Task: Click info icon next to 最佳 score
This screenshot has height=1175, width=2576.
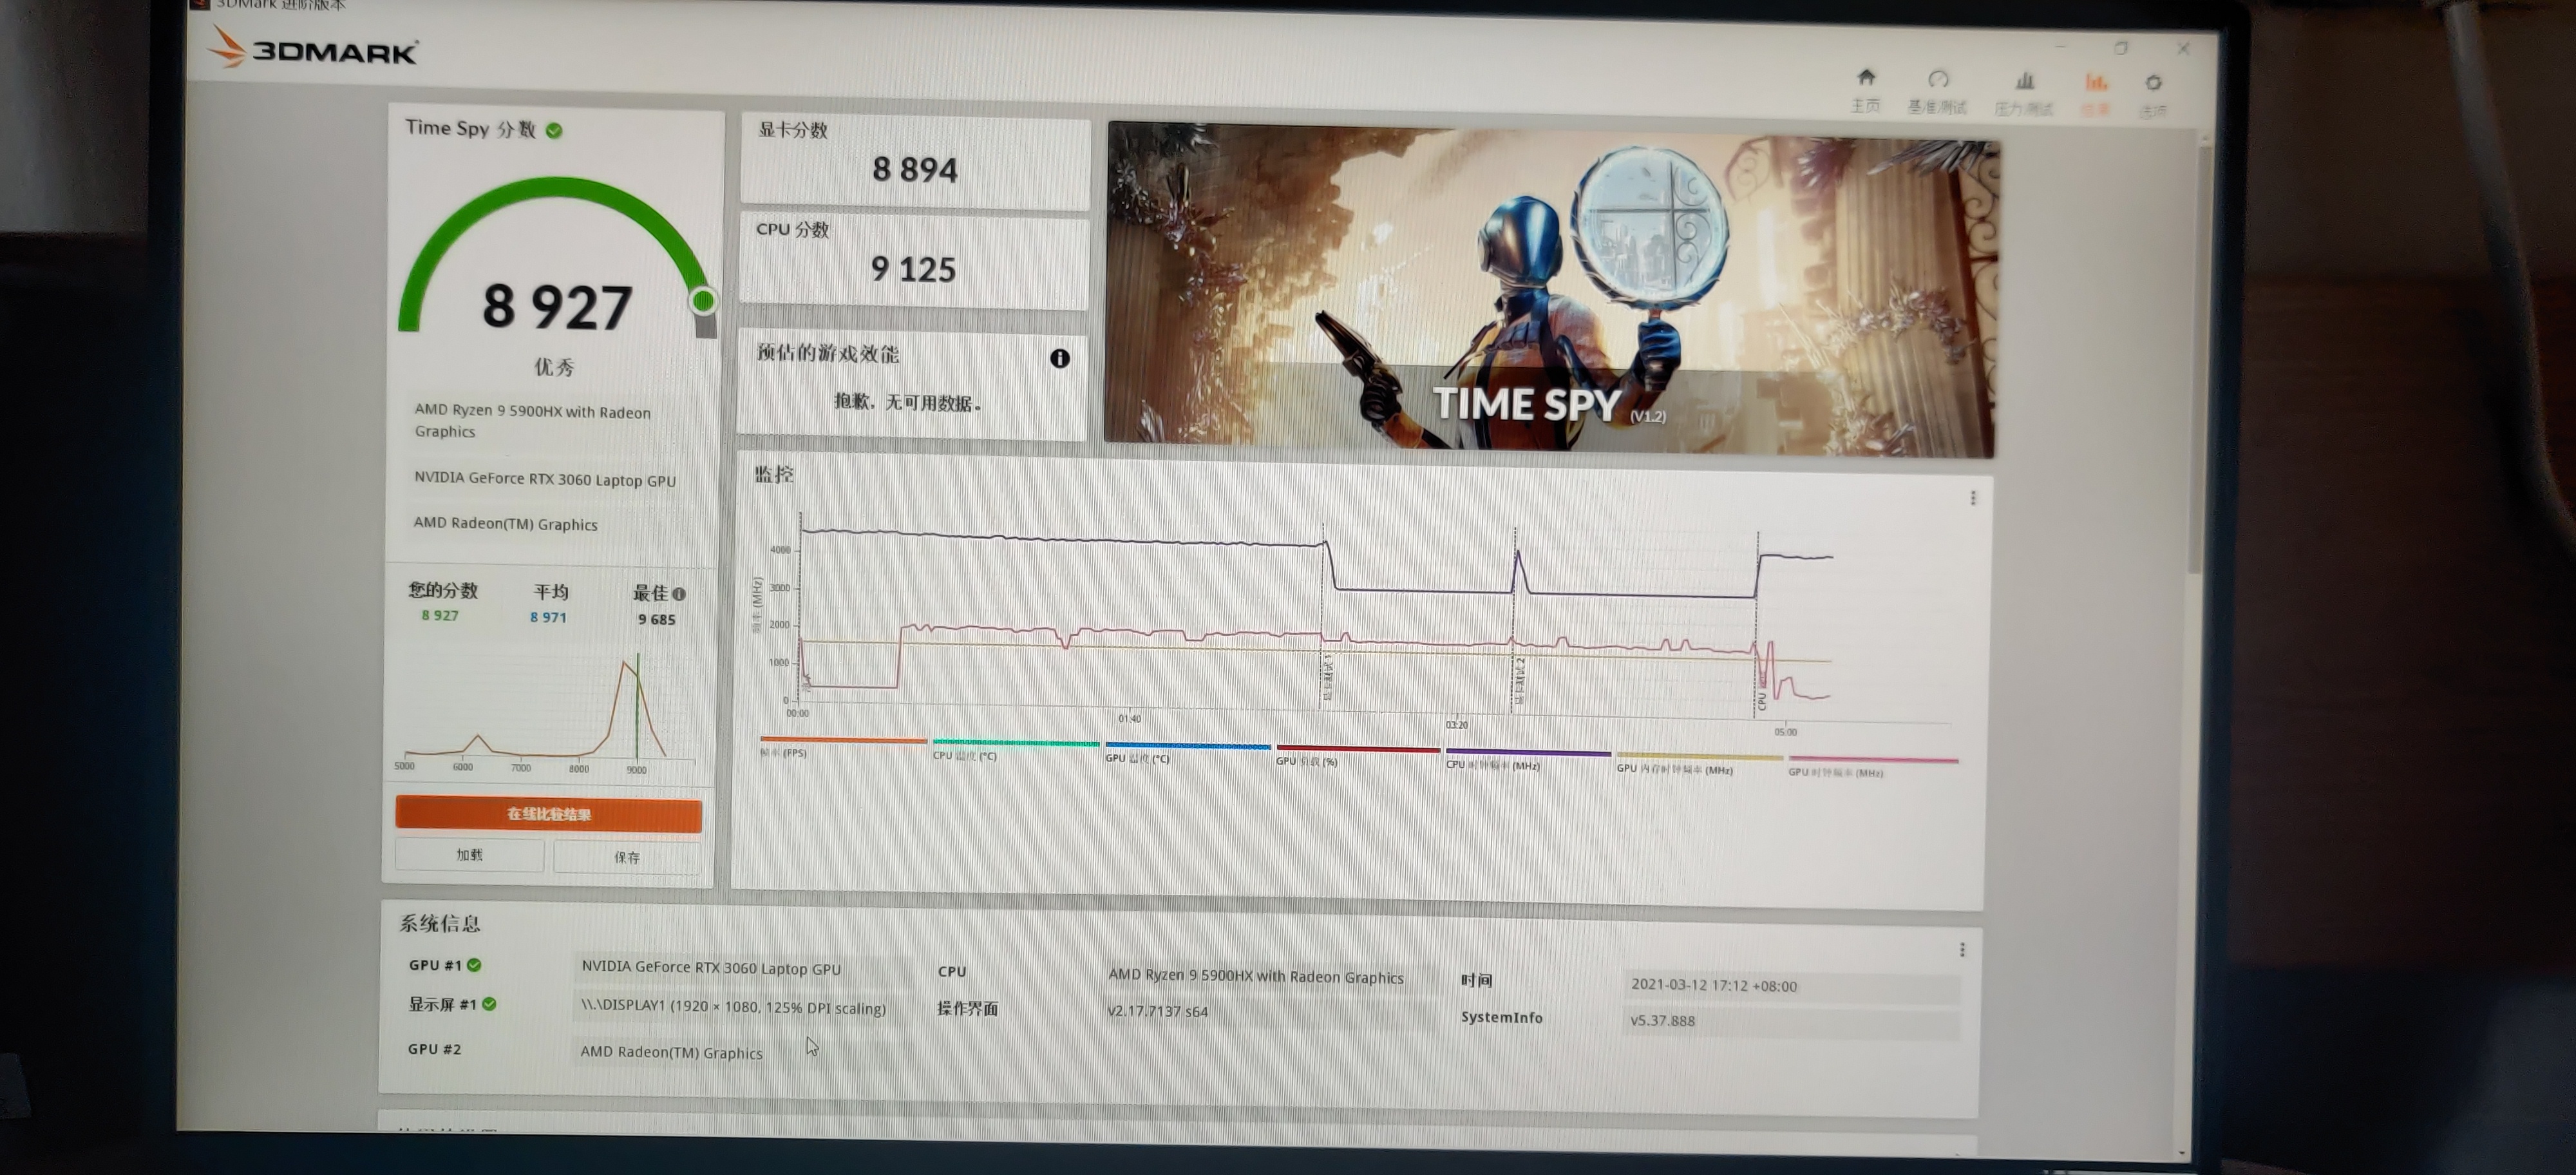Action: coord(680,594)
